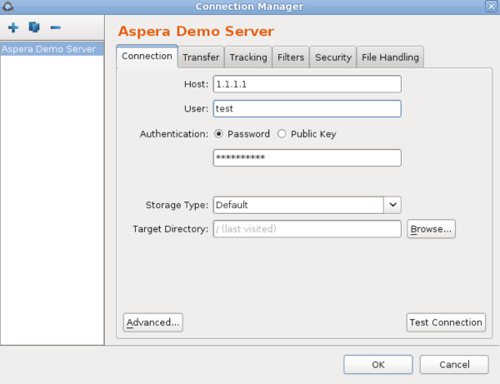This screenshot has height=384, width=500.
Task: Select Password authentication
Action: [x=219, y=134]
